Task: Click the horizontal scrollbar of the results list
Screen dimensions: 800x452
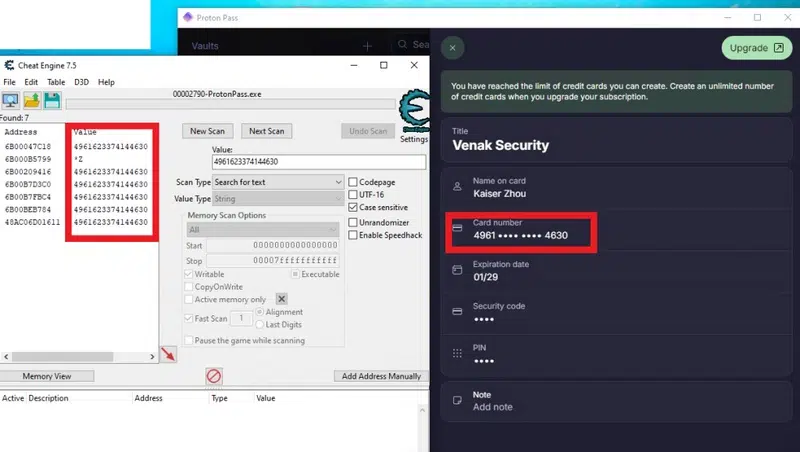Action: [62, 357]
